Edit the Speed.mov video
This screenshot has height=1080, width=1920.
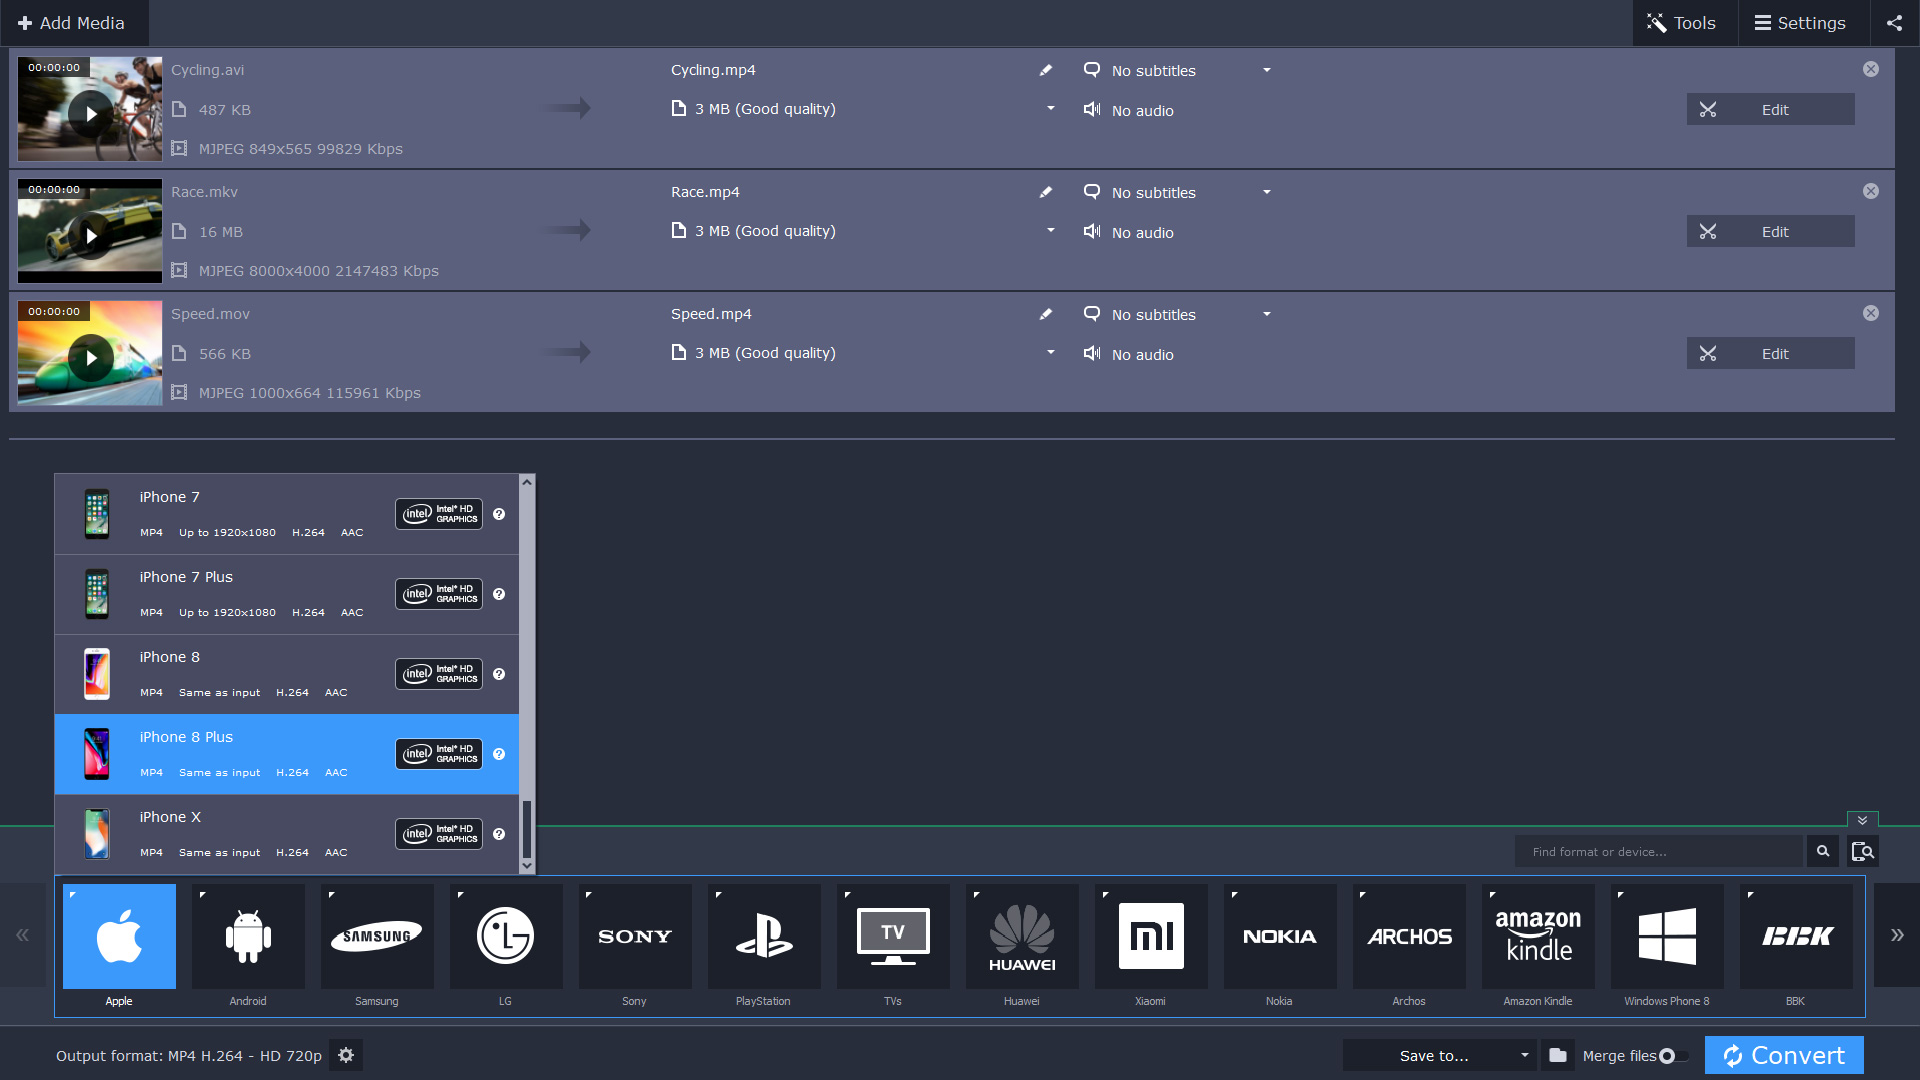(x=1775, y=353)
